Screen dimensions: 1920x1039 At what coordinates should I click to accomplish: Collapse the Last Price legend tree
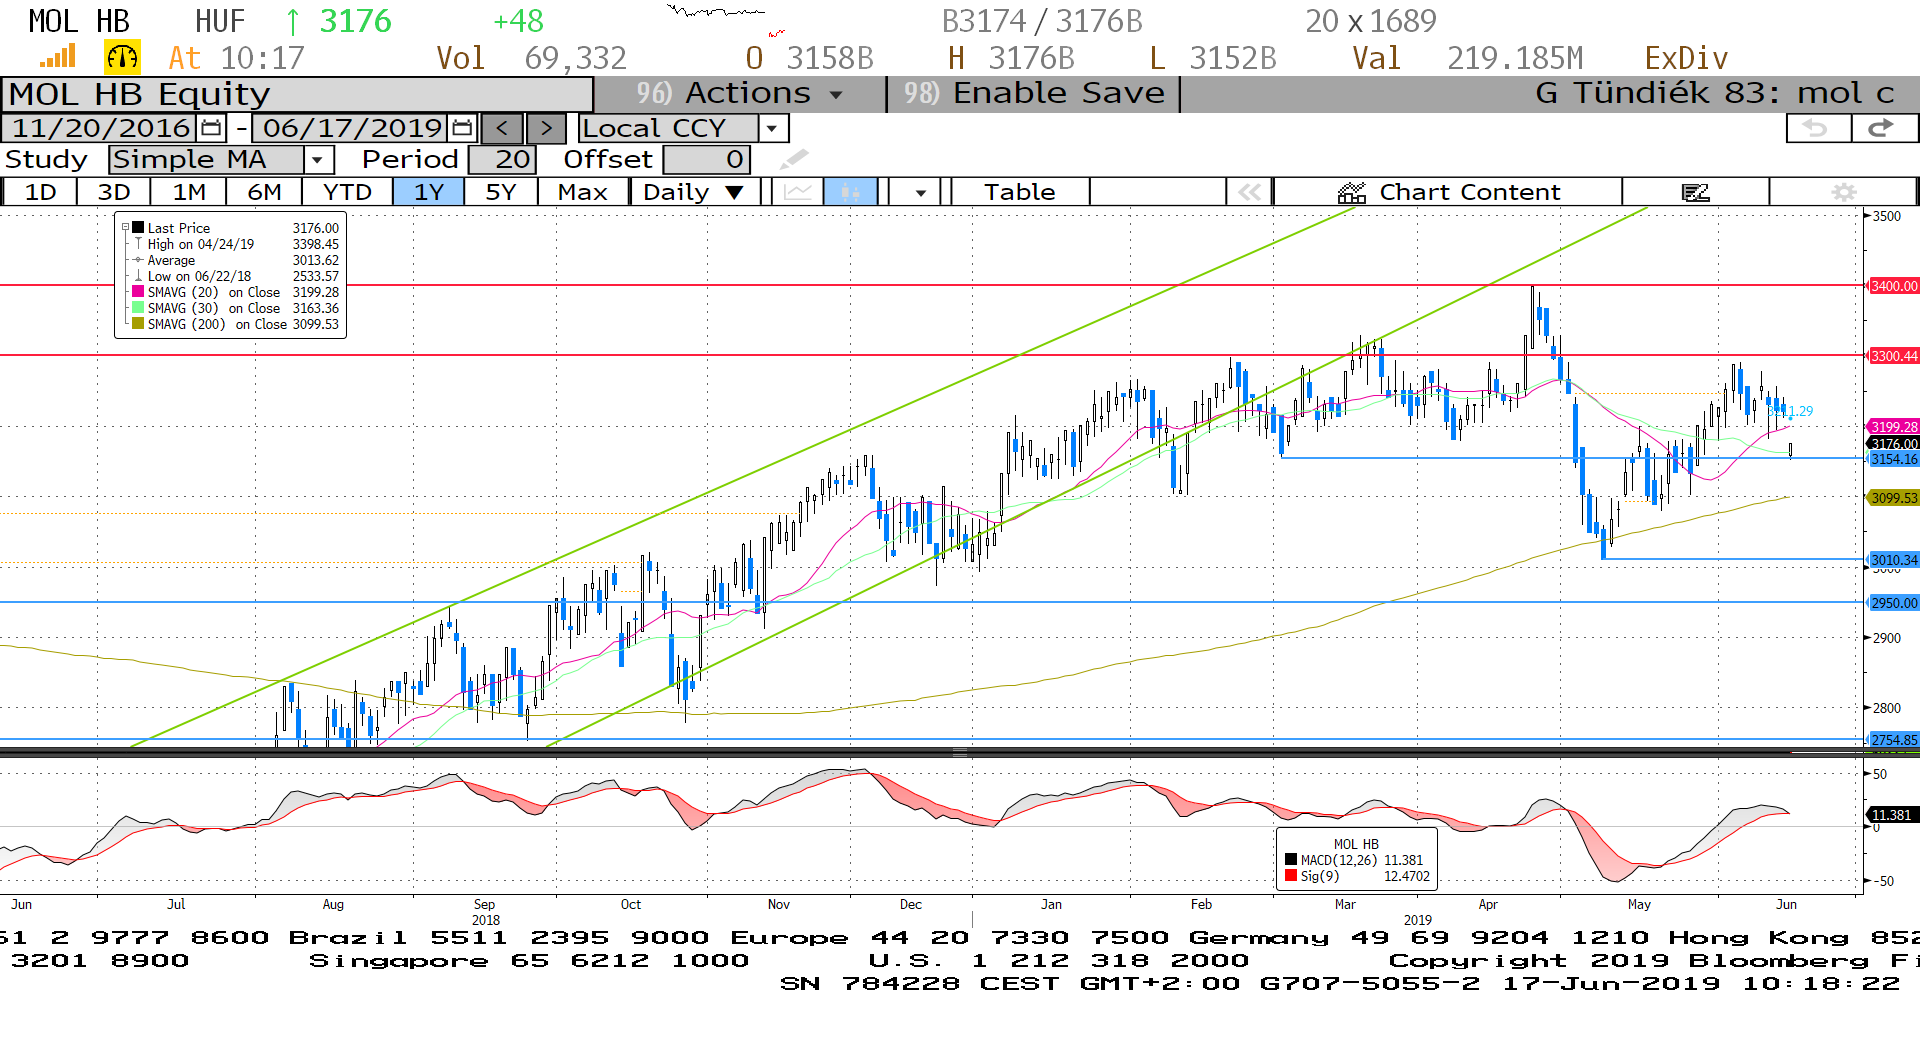click(126, 228)
